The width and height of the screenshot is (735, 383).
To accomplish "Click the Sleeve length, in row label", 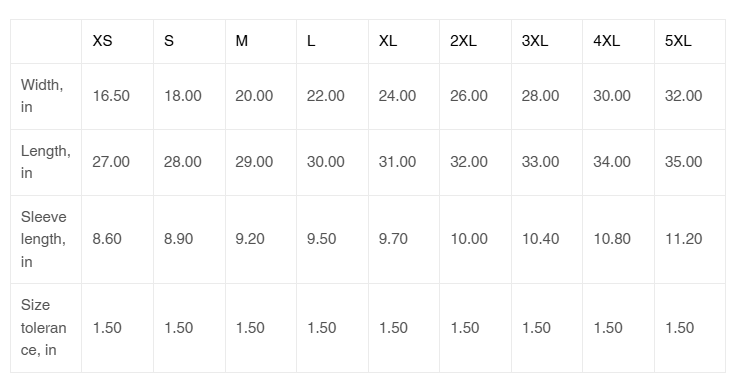I will pyautogui.click(x=46, y=239).
